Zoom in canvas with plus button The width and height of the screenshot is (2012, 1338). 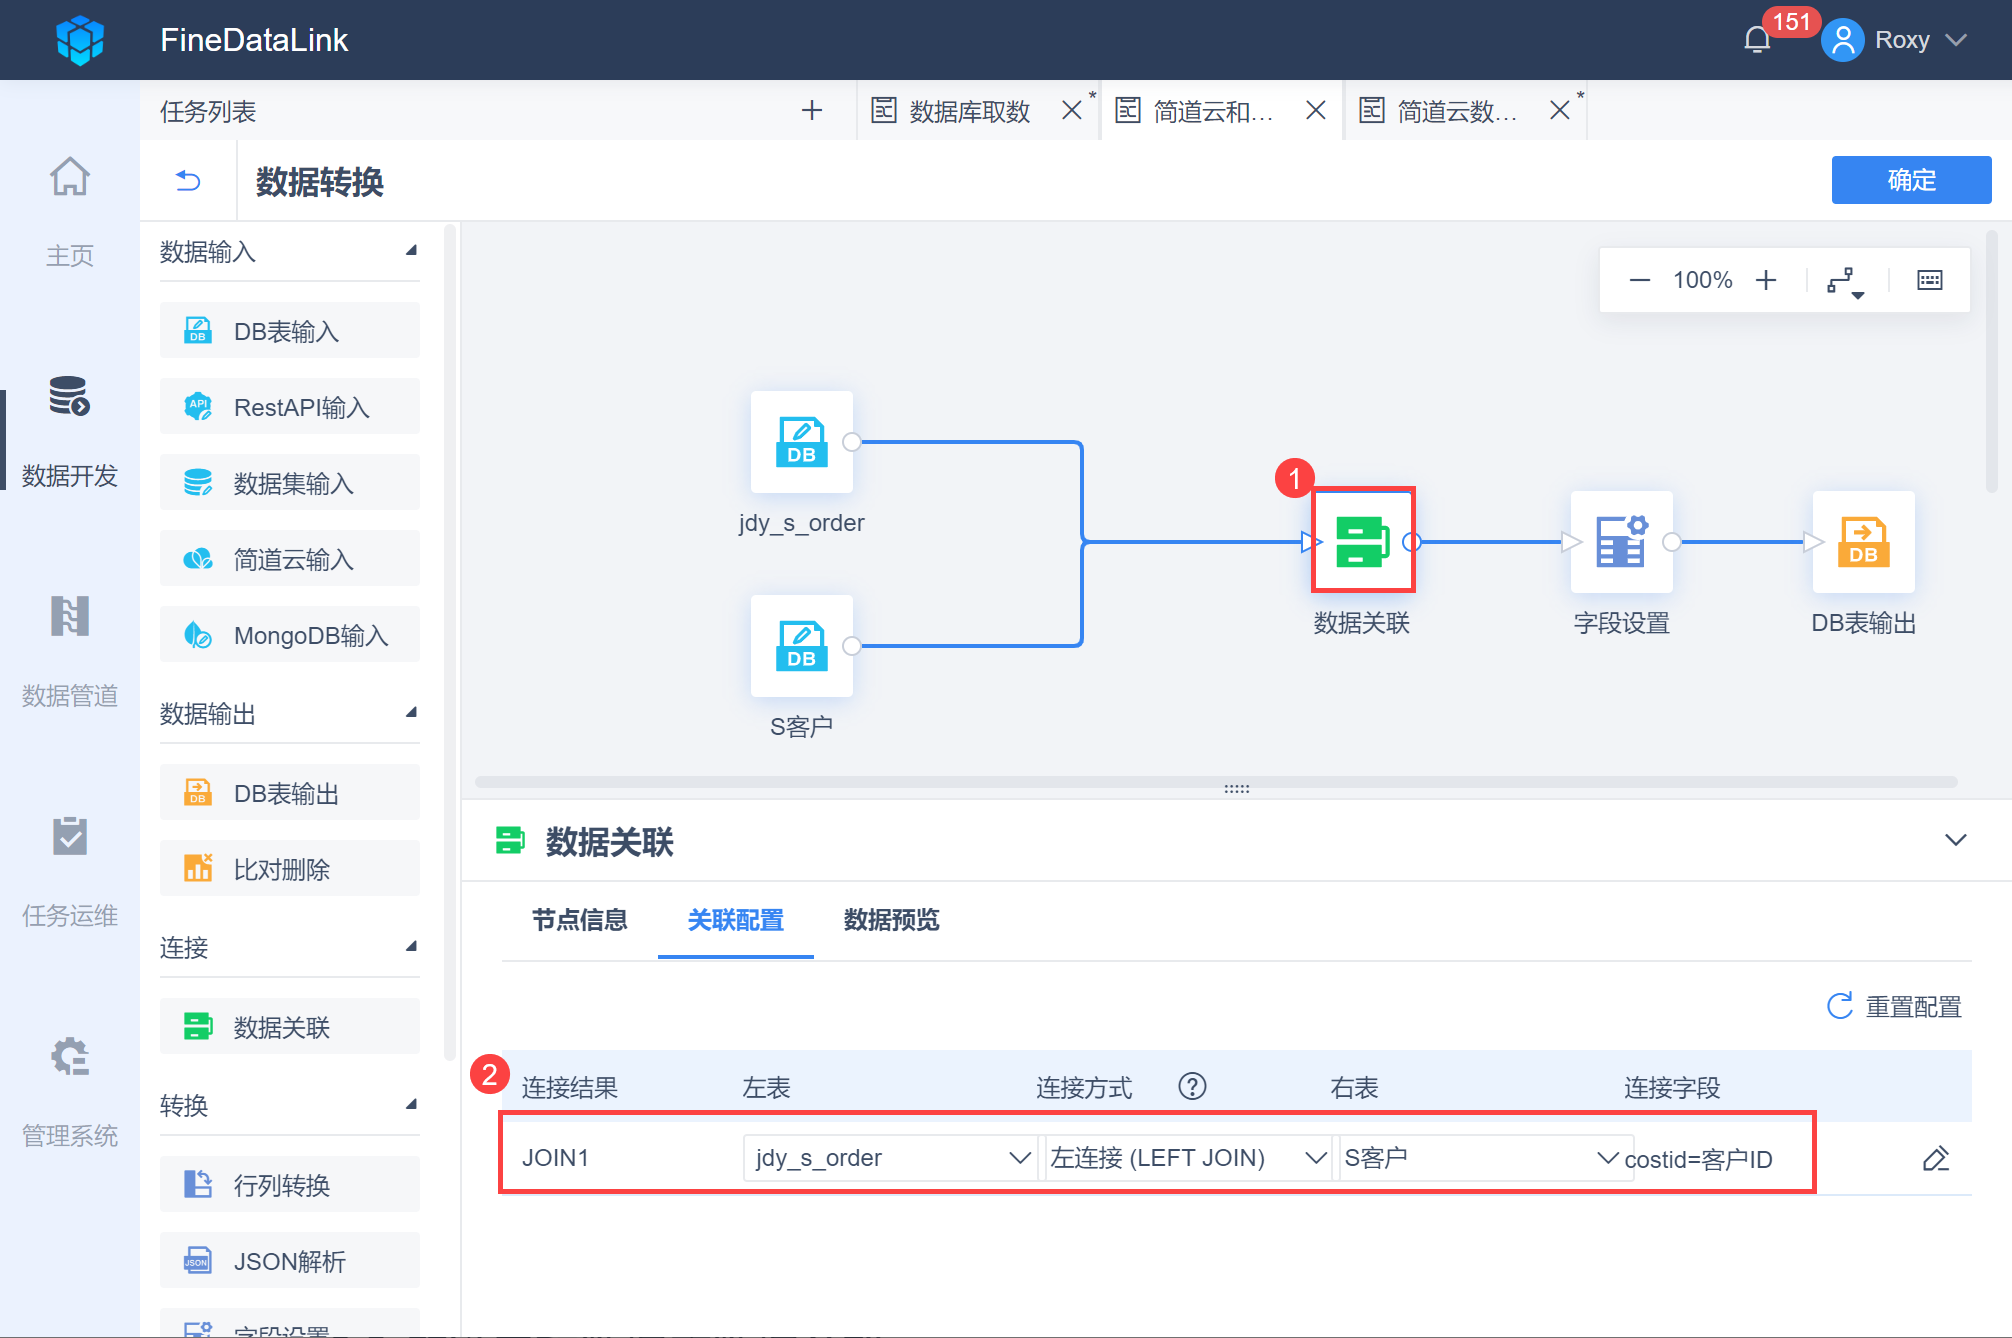1766,280
